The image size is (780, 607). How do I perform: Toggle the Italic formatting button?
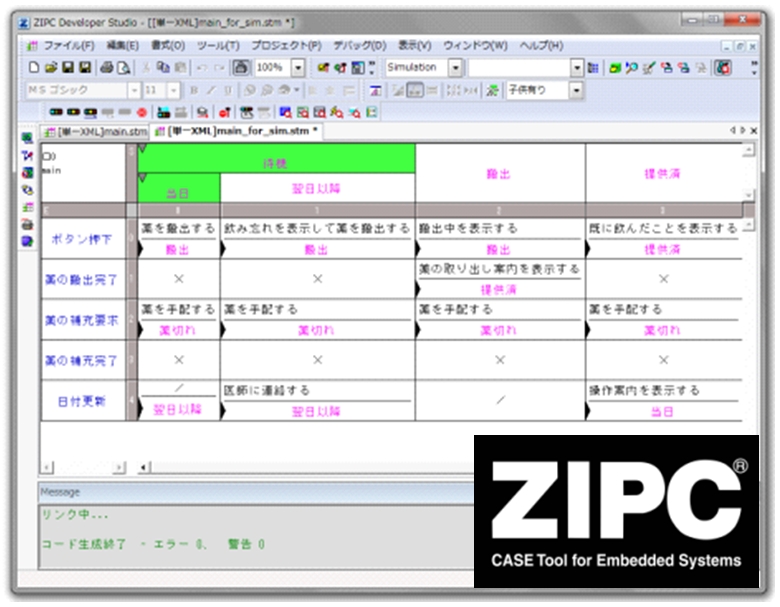click(x=211, y=91)
